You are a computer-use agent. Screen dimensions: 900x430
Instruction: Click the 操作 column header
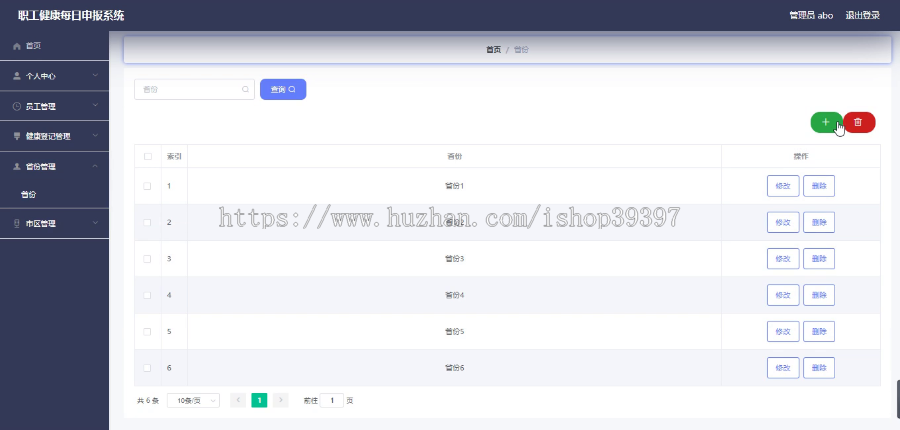(801, 156)
